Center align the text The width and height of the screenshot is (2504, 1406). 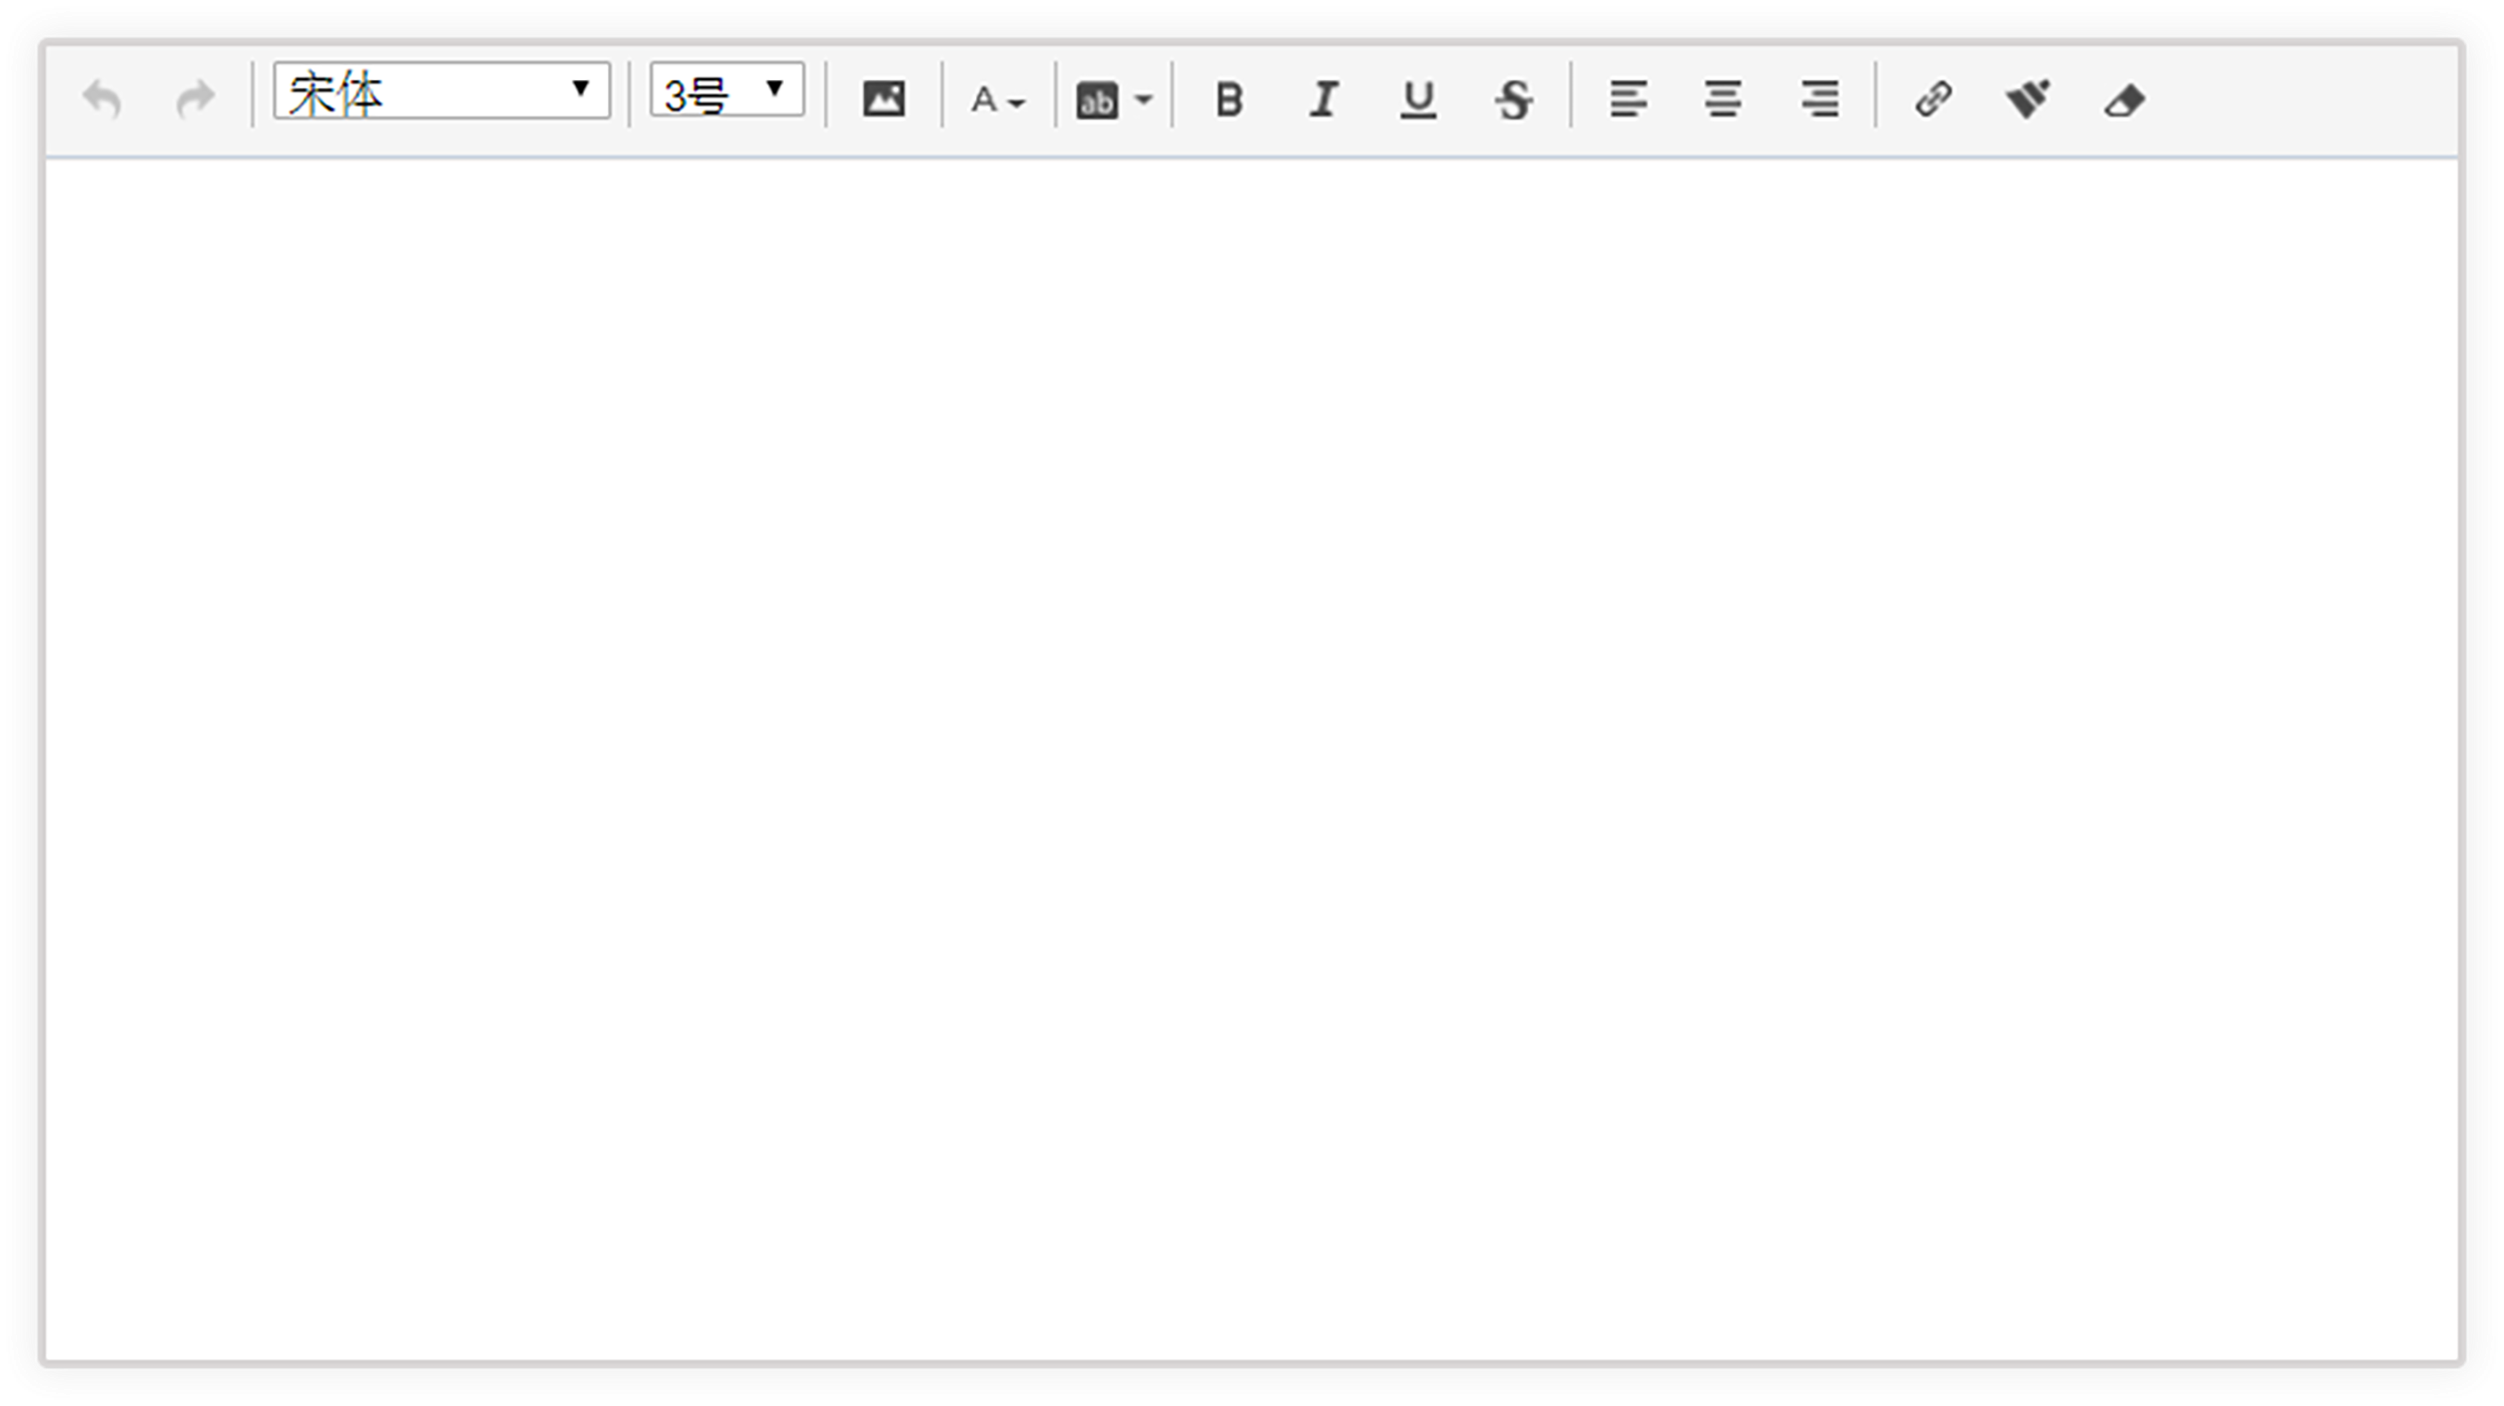[x=1723, y=99]
